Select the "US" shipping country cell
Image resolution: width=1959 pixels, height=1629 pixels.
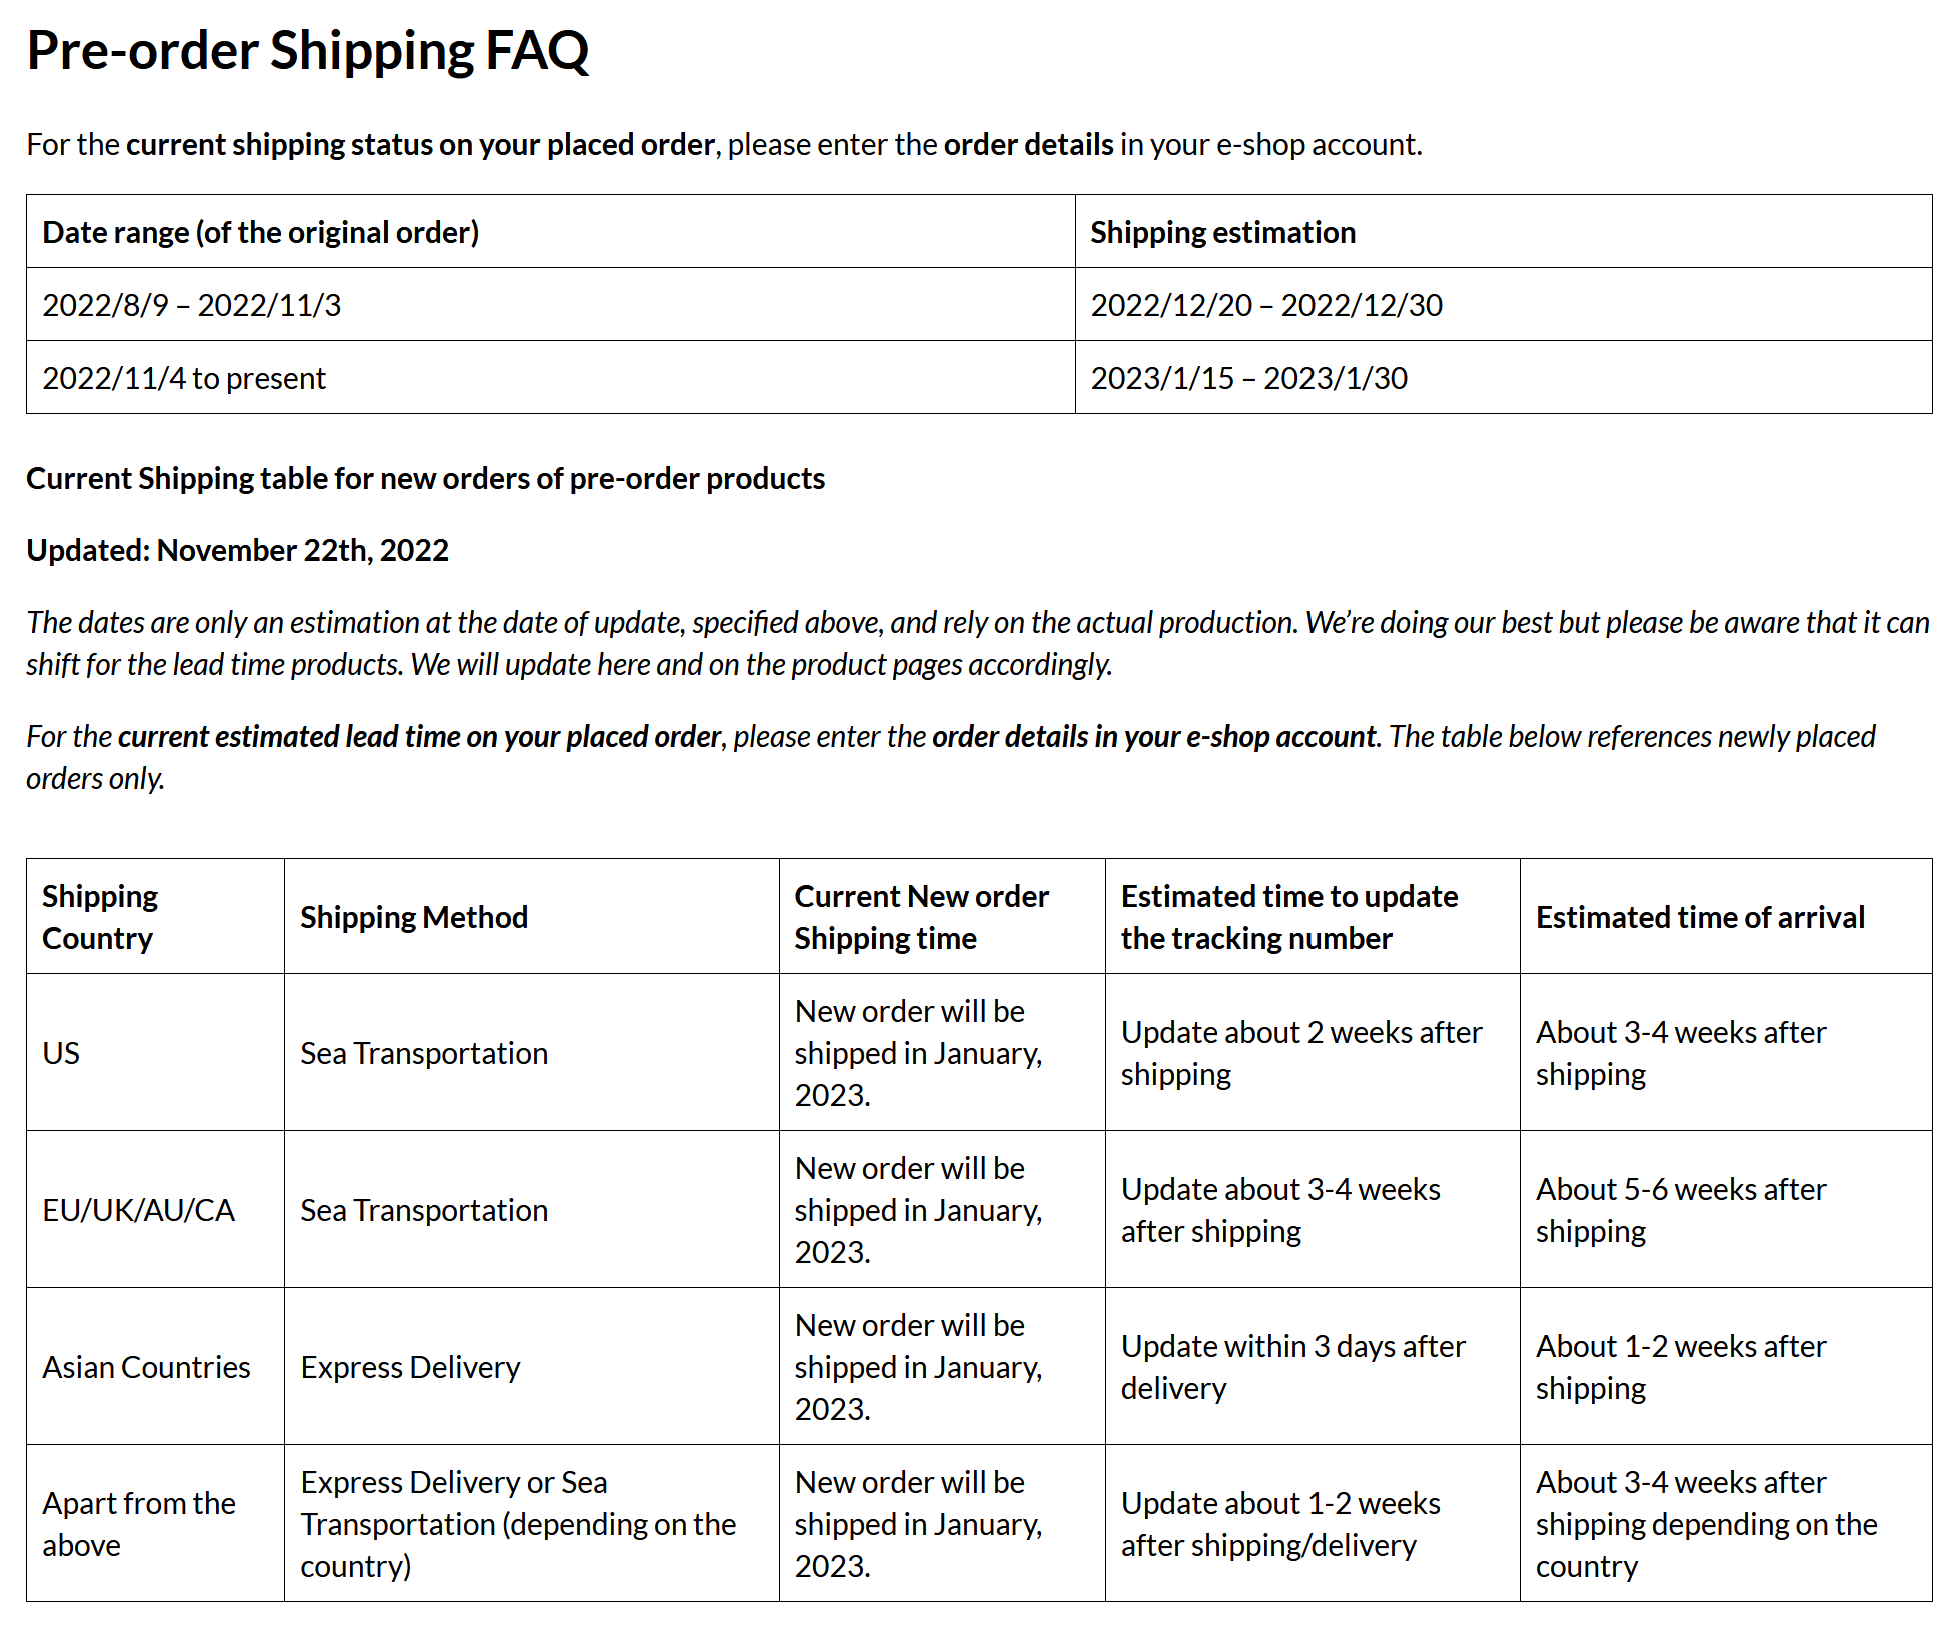coord(61,1053)
